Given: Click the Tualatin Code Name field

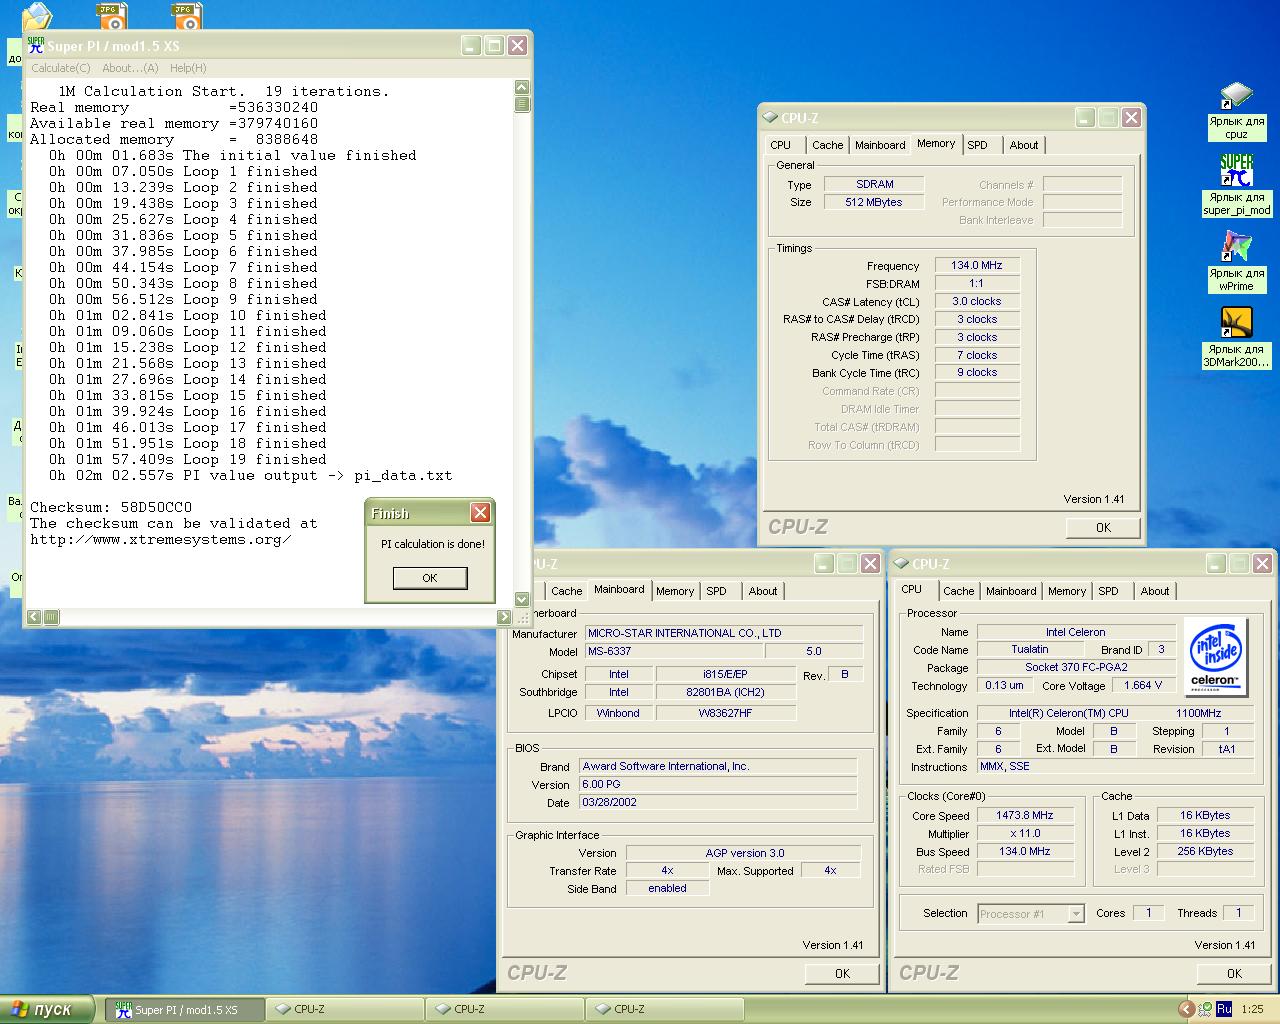Looking at the screenshot, I should click(1029, 649).
